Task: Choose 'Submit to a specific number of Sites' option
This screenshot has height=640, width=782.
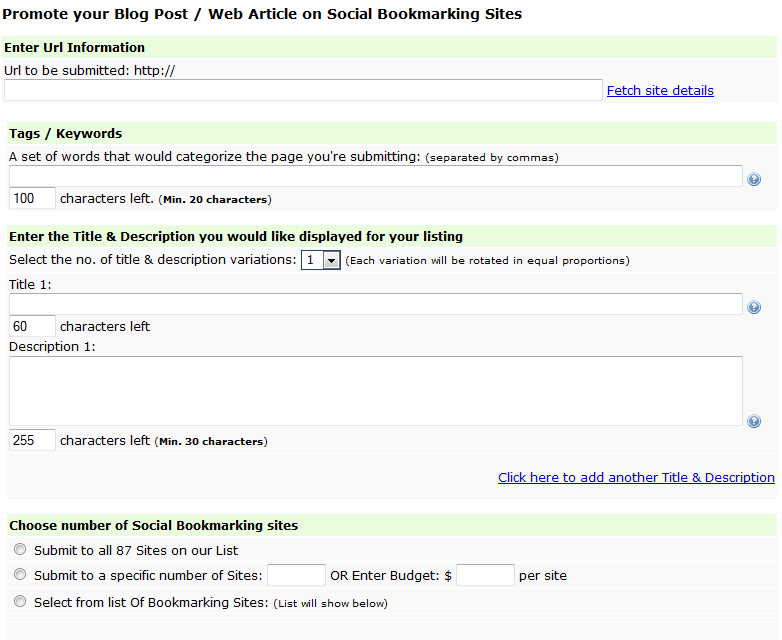Action: tap(20, 574)
